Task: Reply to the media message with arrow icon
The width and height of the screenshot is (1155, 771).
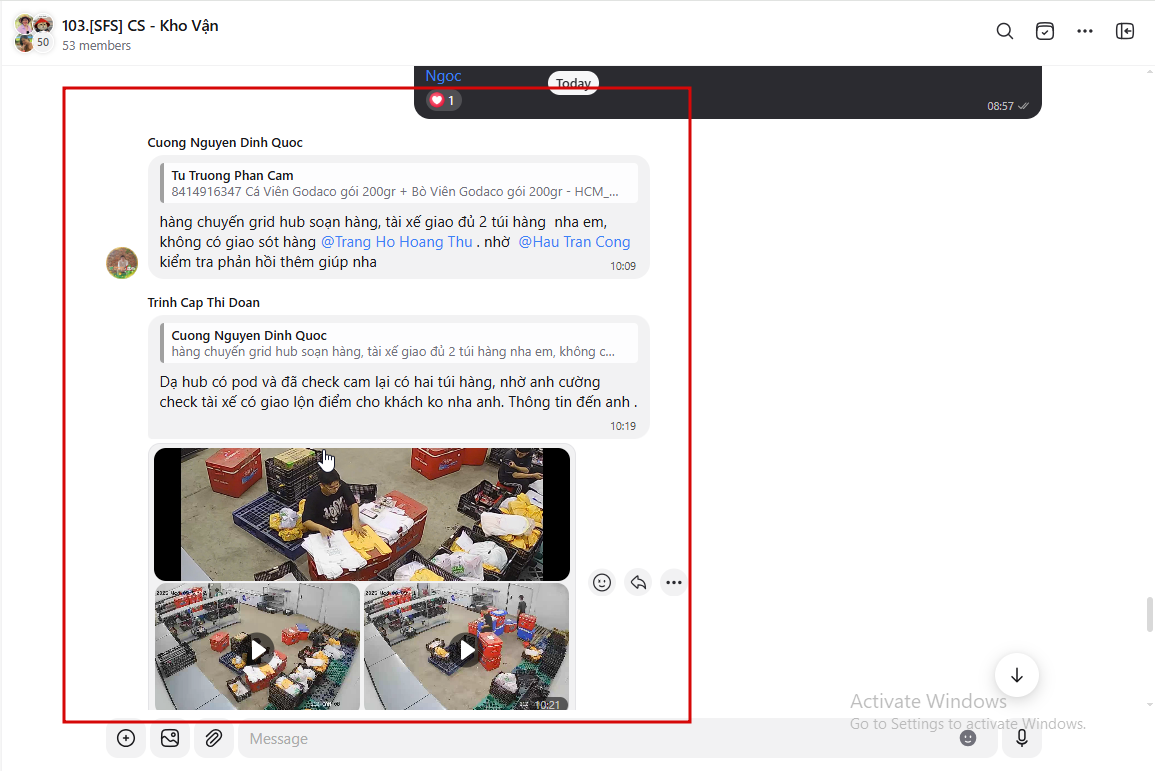Action: point(638,582)
